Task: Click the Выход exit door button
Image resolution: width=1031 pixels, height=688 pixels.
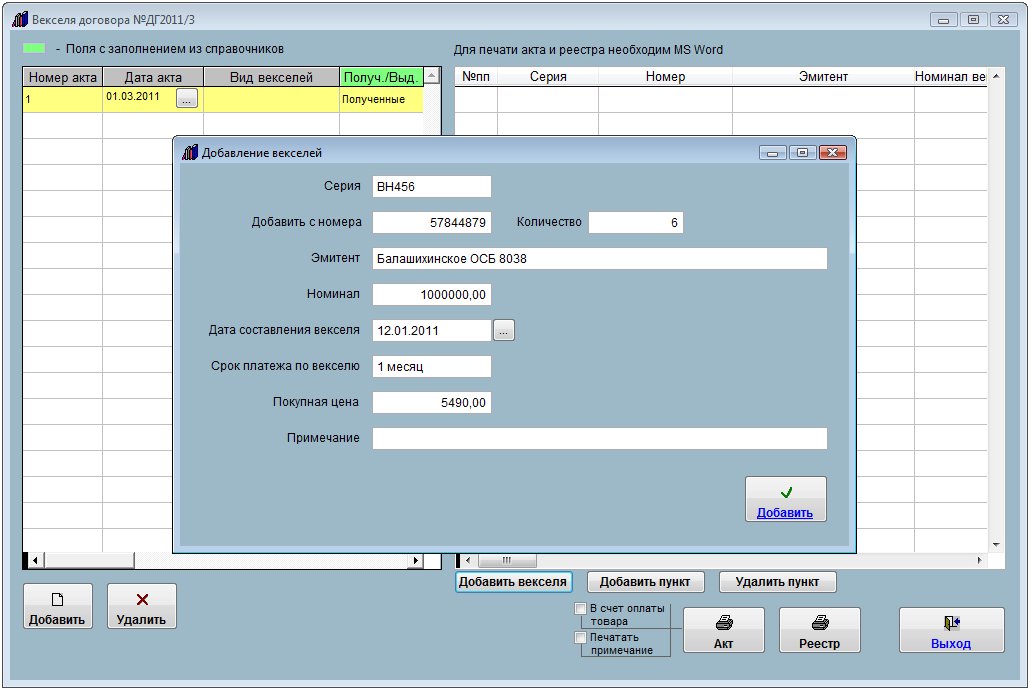Action: pyautogui.click(x=951, y=630)
